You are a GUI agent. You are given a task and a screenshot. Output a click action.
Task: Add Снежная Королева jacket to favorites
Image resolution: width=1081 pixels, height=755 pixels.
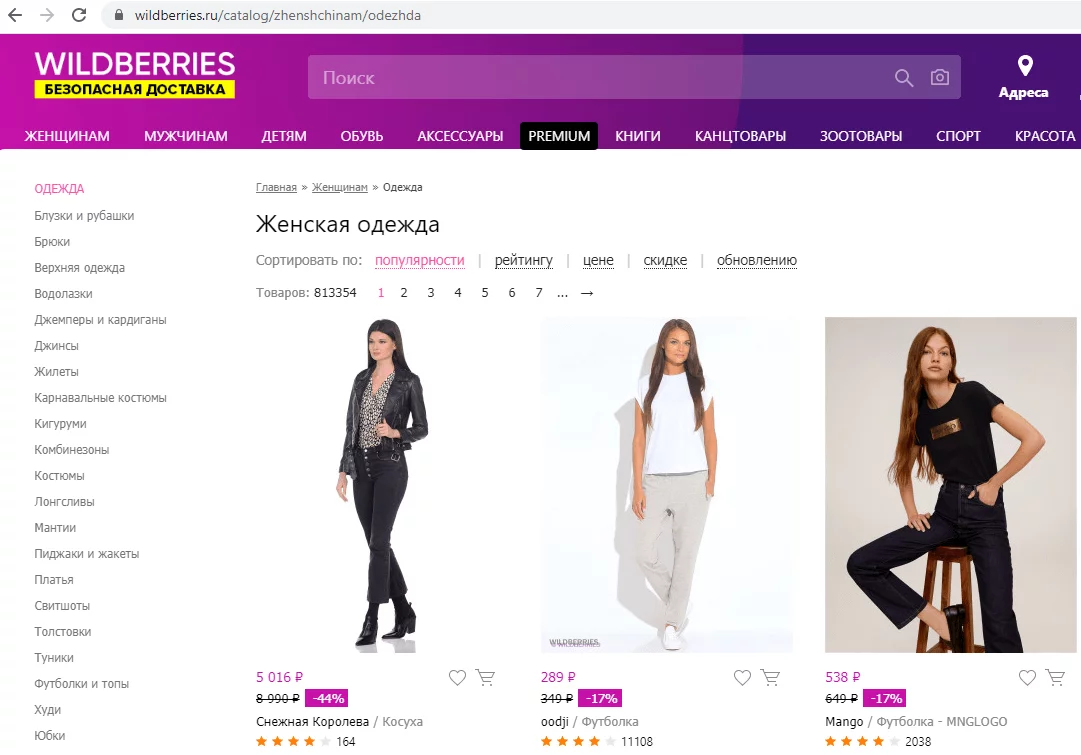click(x=457, y=678)
